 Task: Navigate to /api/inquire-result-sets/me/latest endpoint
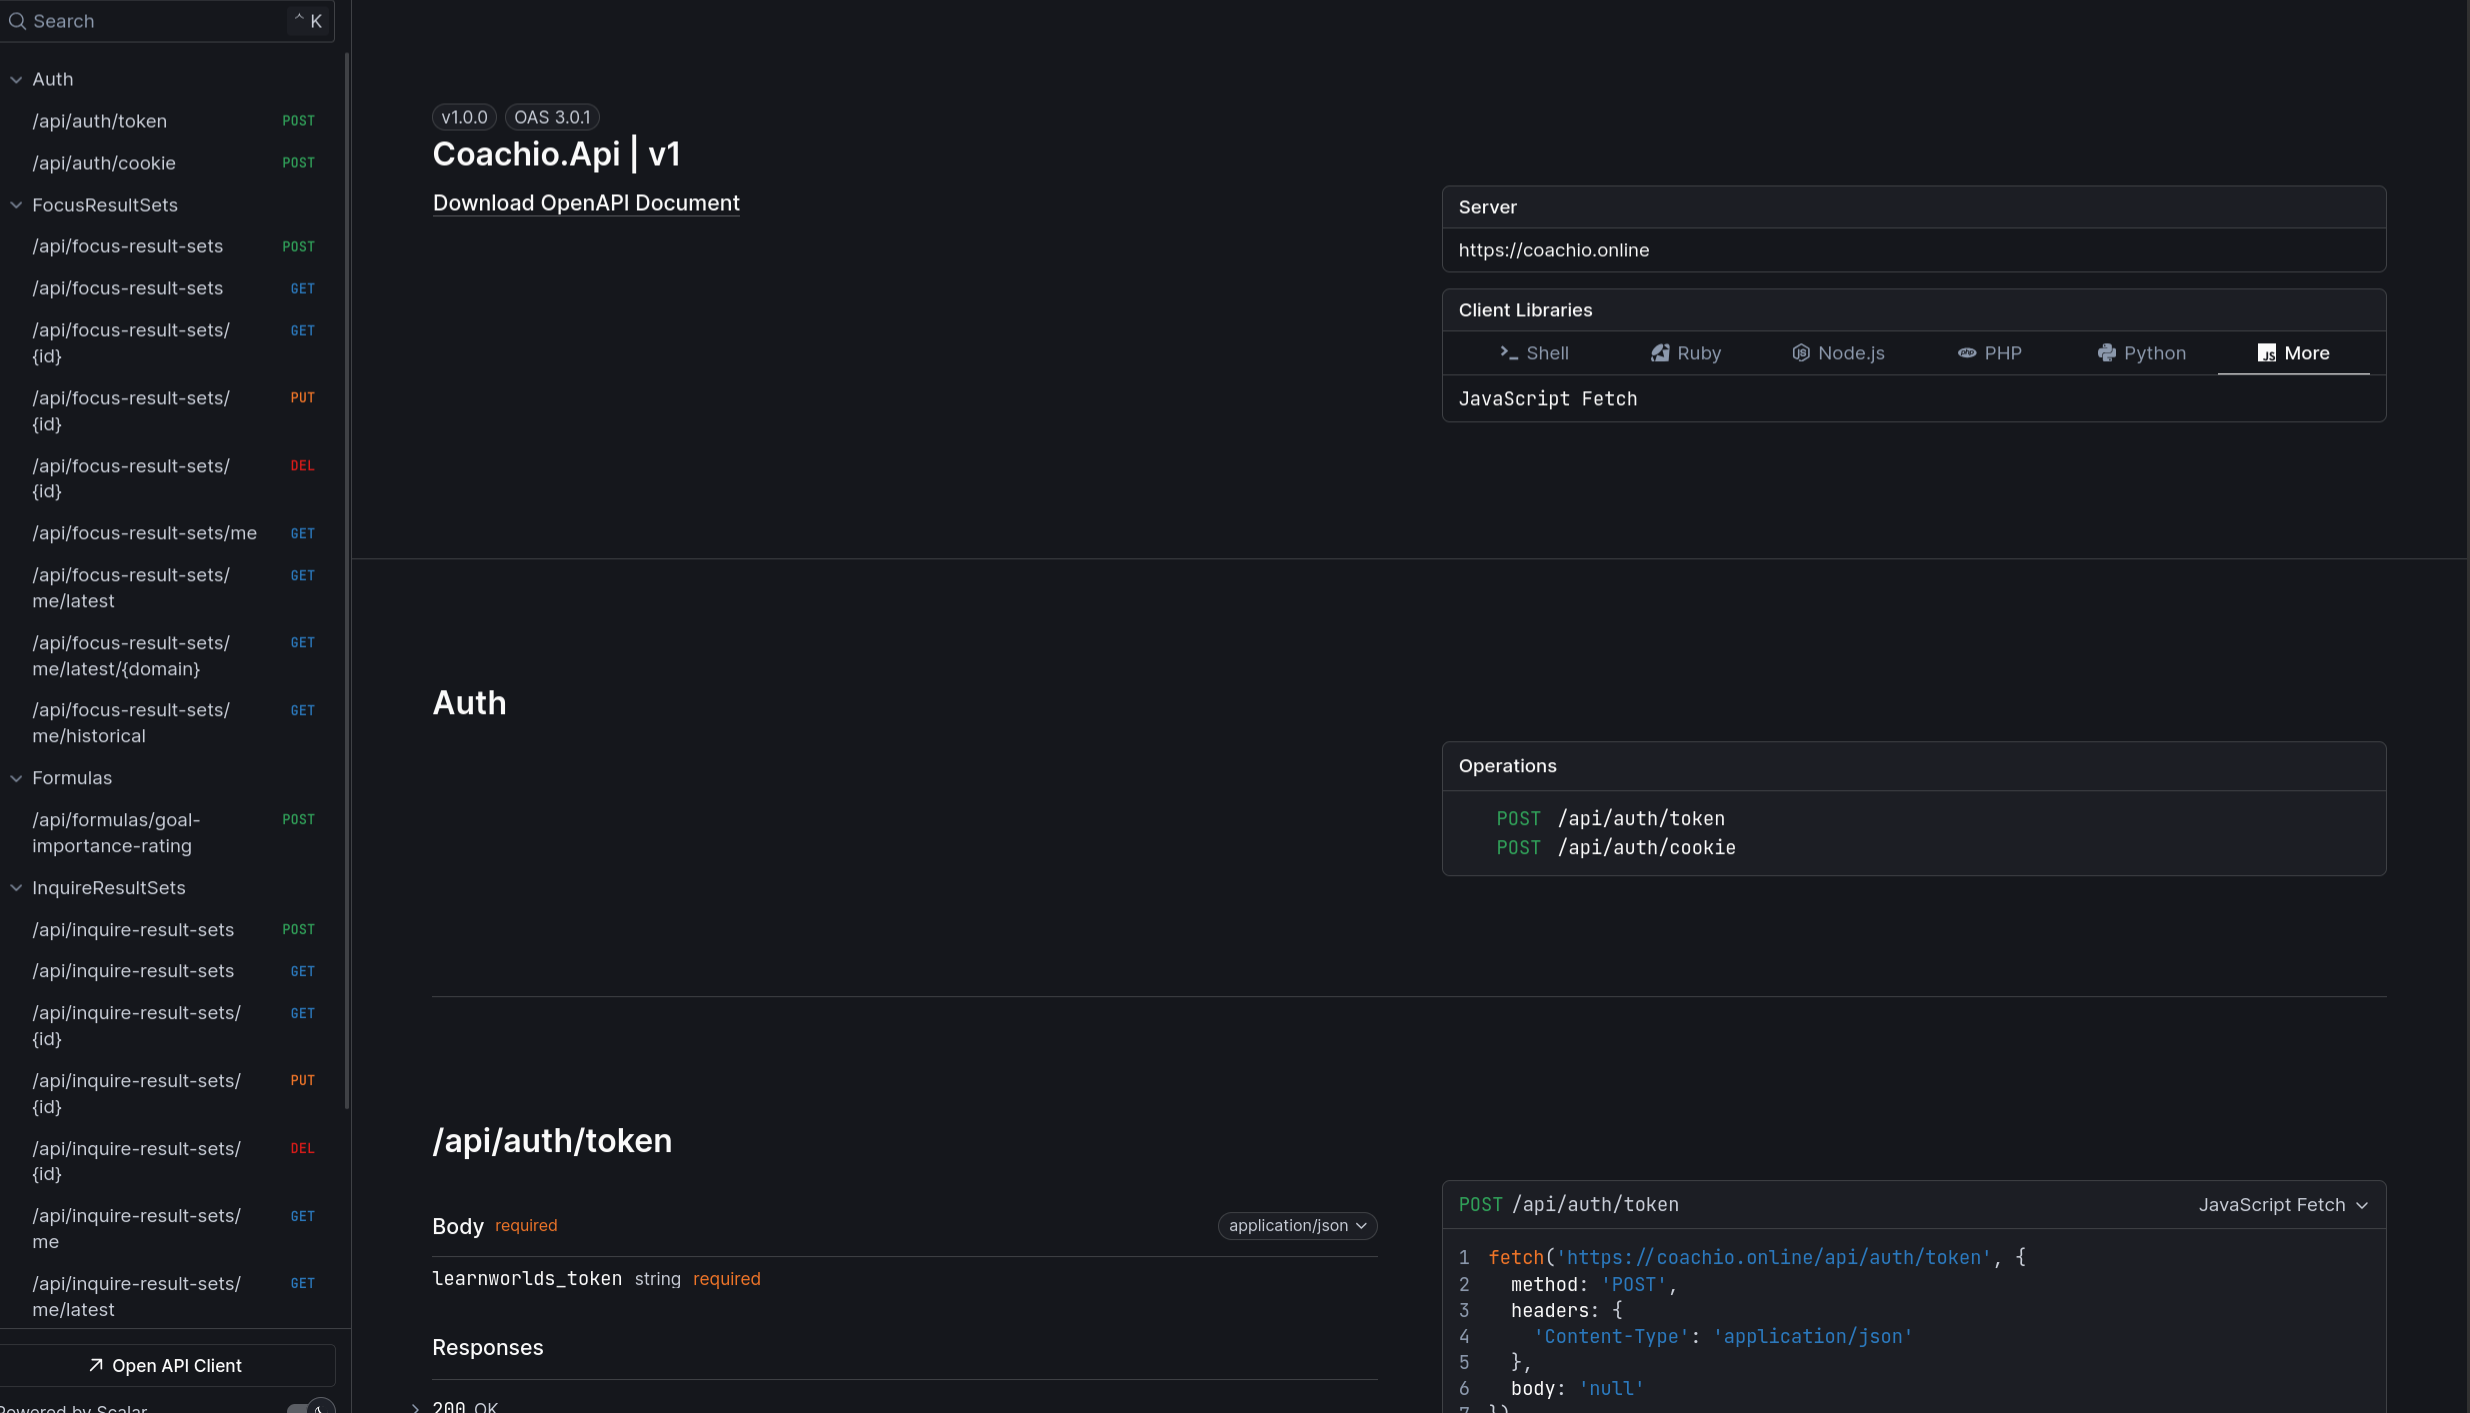(x=172, y=1297)
